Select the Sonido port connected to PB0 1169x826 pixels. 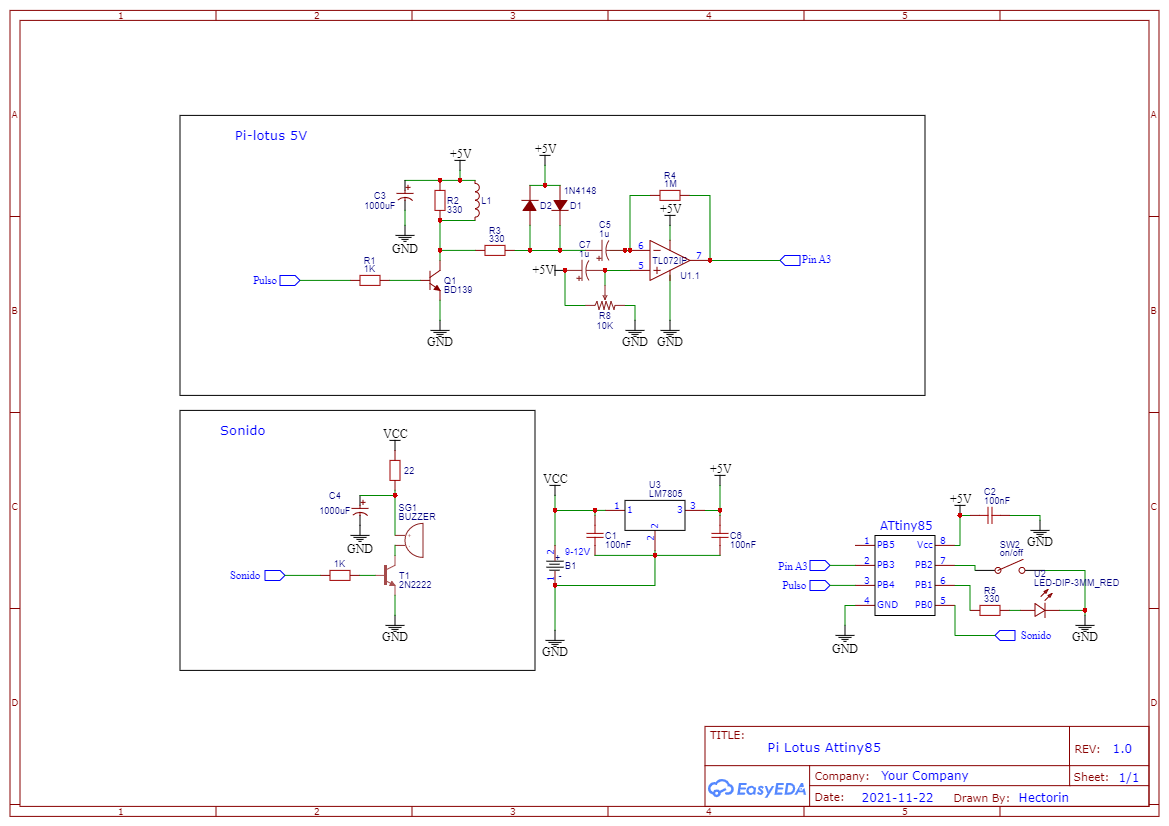tap(1006, 635)
